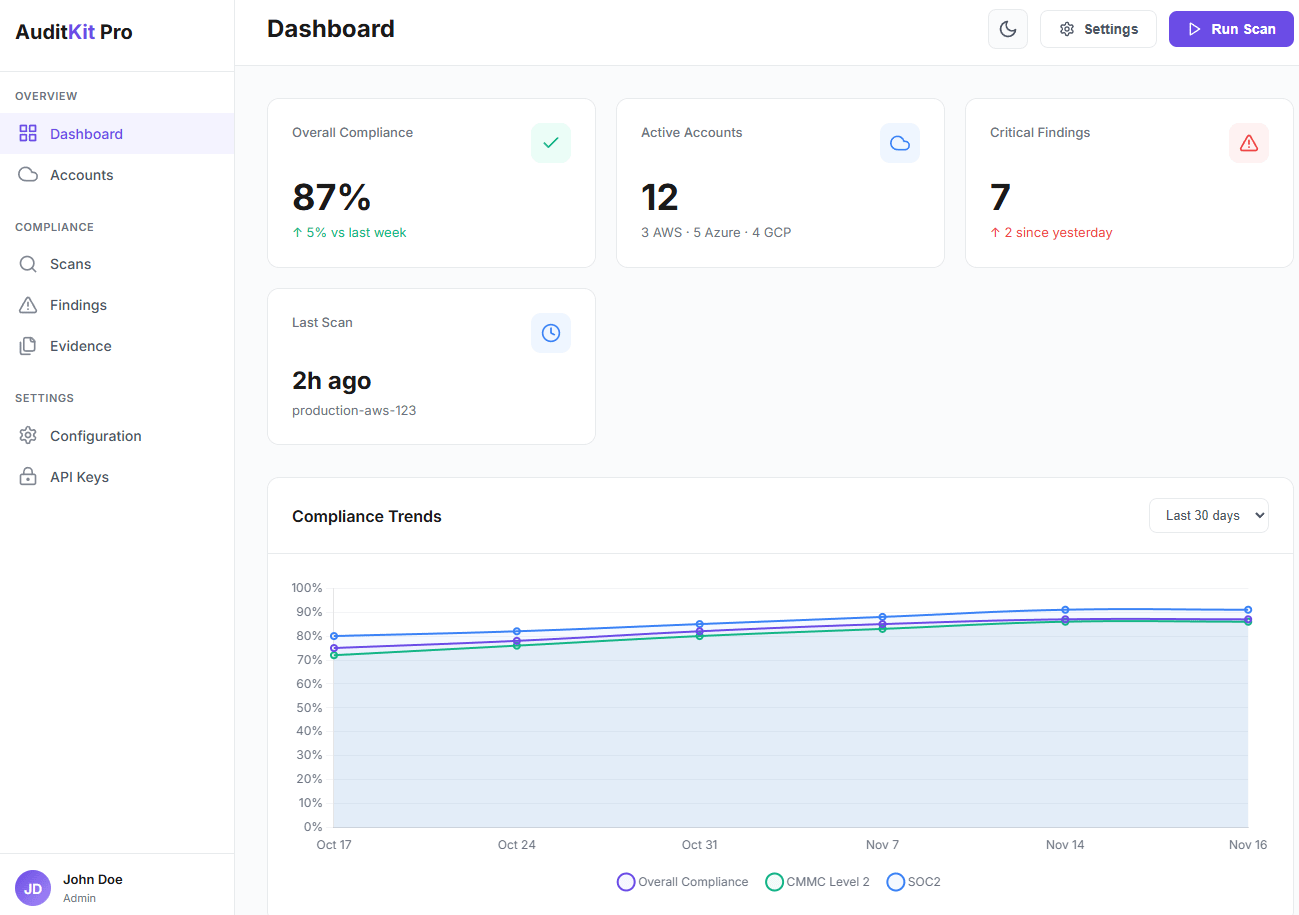Screen dimensions: 1299x915
Task: Click the Nov 7 x-axis label
Action: point(882,845)
